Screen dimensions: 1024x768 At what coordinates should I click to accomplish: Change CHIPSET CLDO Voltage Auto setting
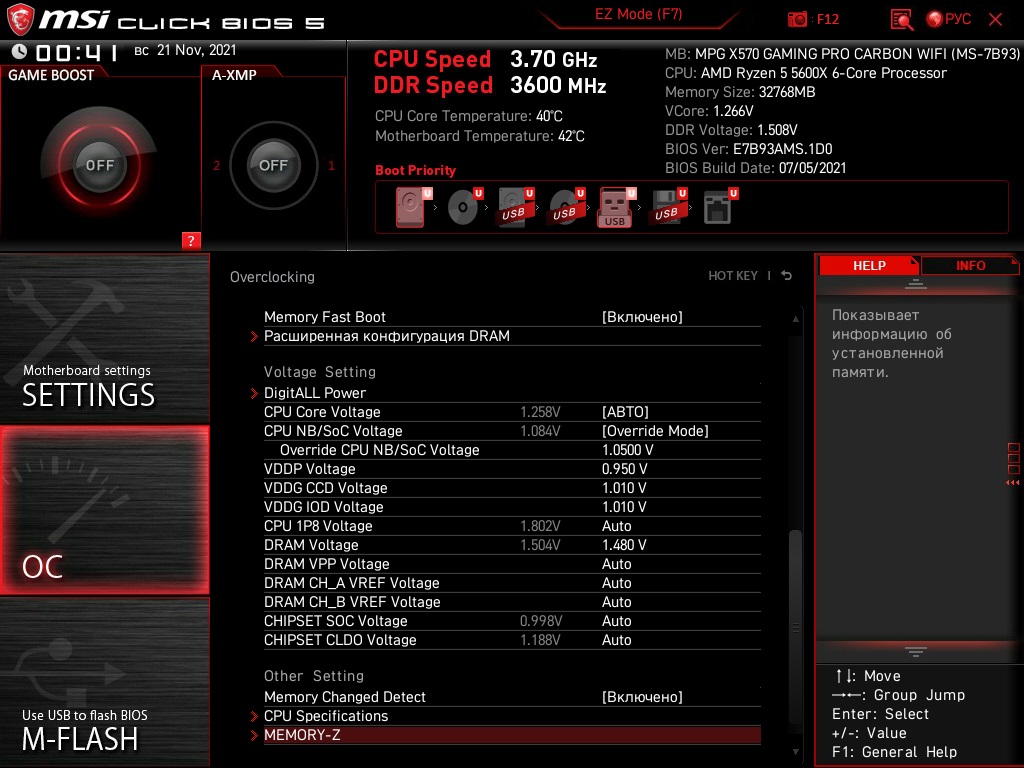[x=616, y=639]
